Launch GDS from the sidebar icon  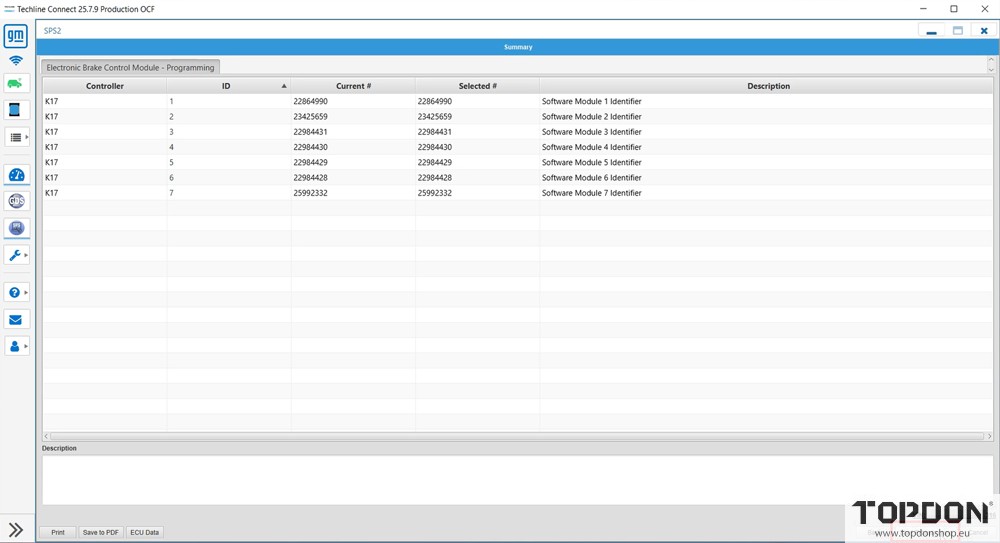(16, 201)
